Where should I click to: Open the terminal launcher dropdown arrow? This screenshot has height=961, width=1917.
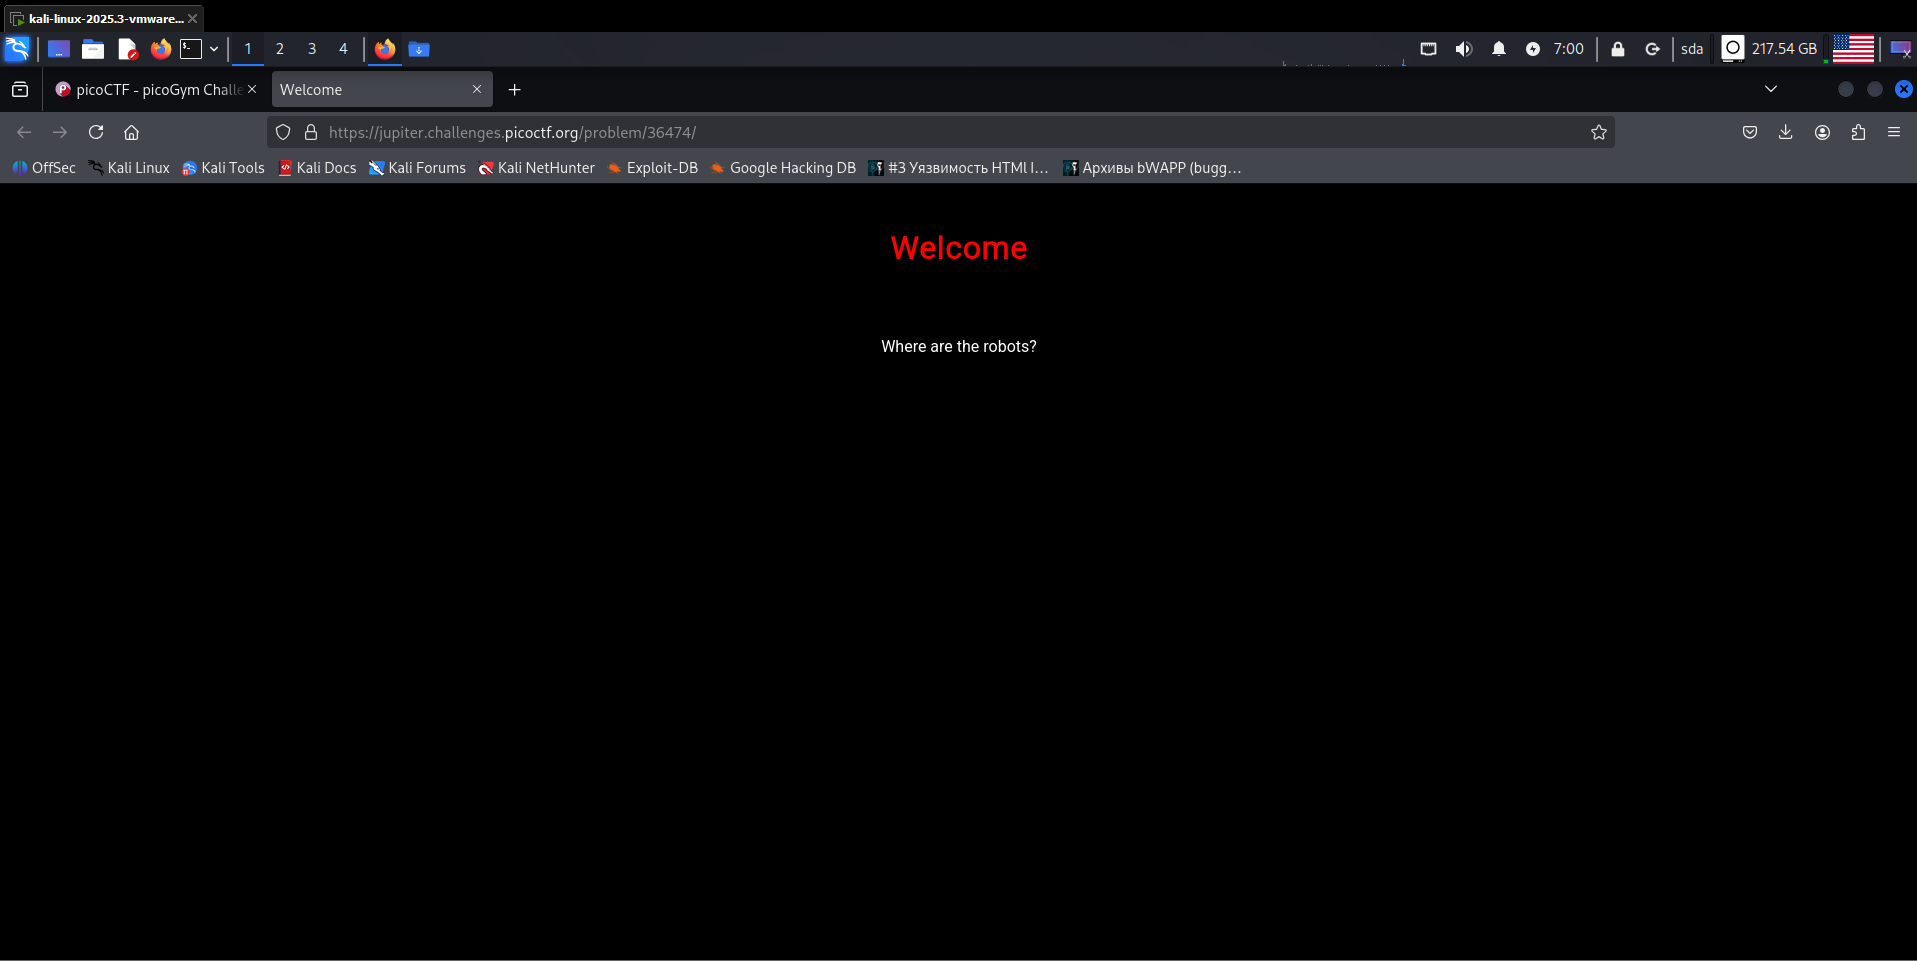214,49
